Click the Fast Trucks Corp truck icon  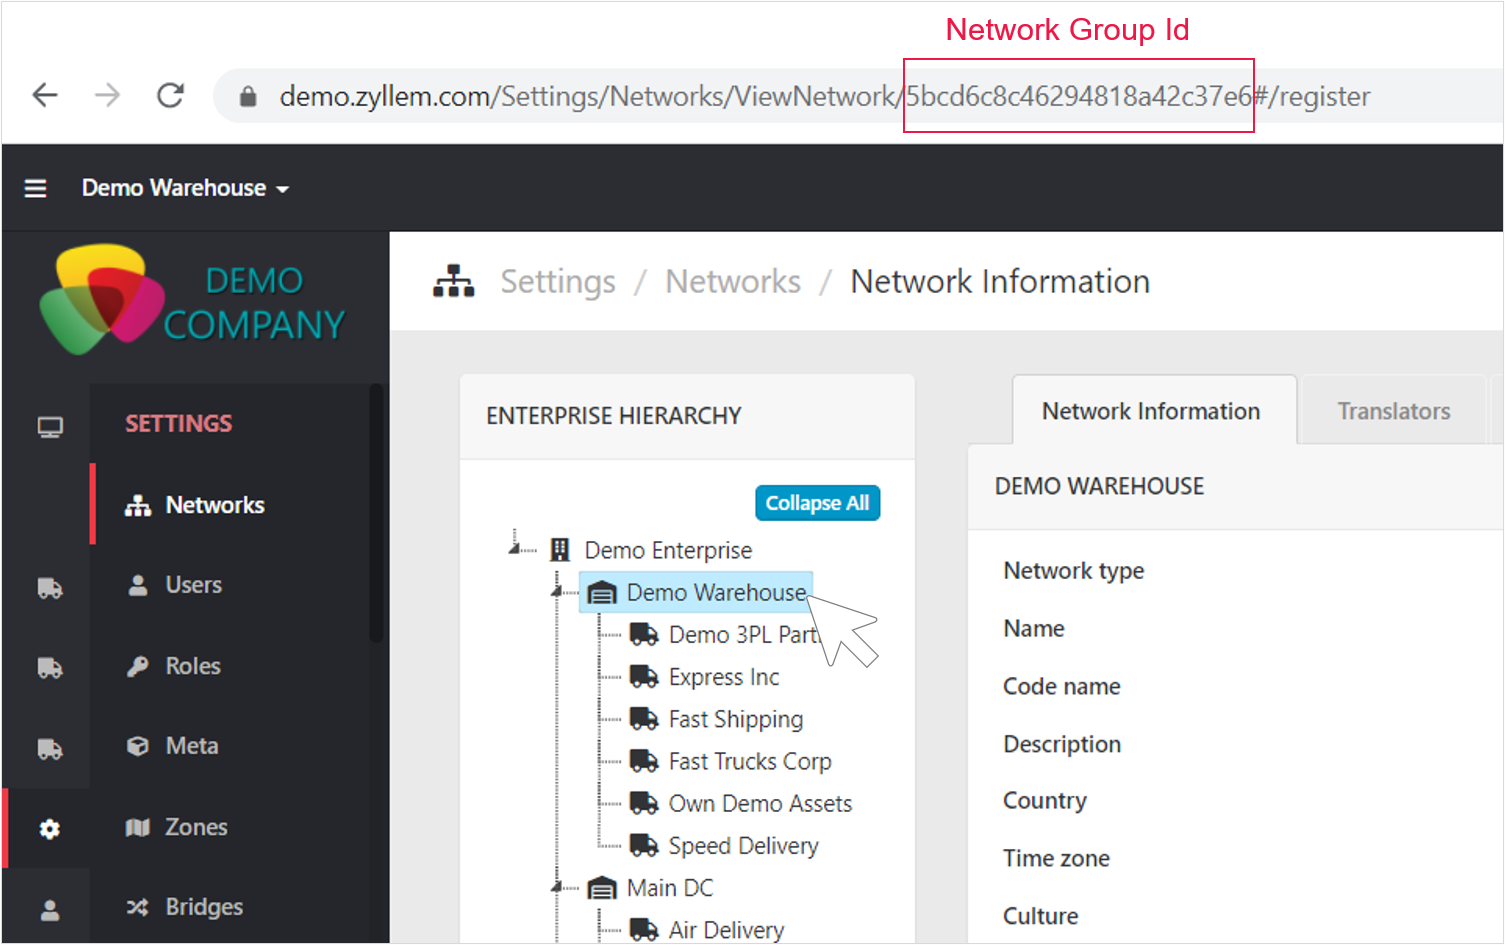[x=644, y=761]
